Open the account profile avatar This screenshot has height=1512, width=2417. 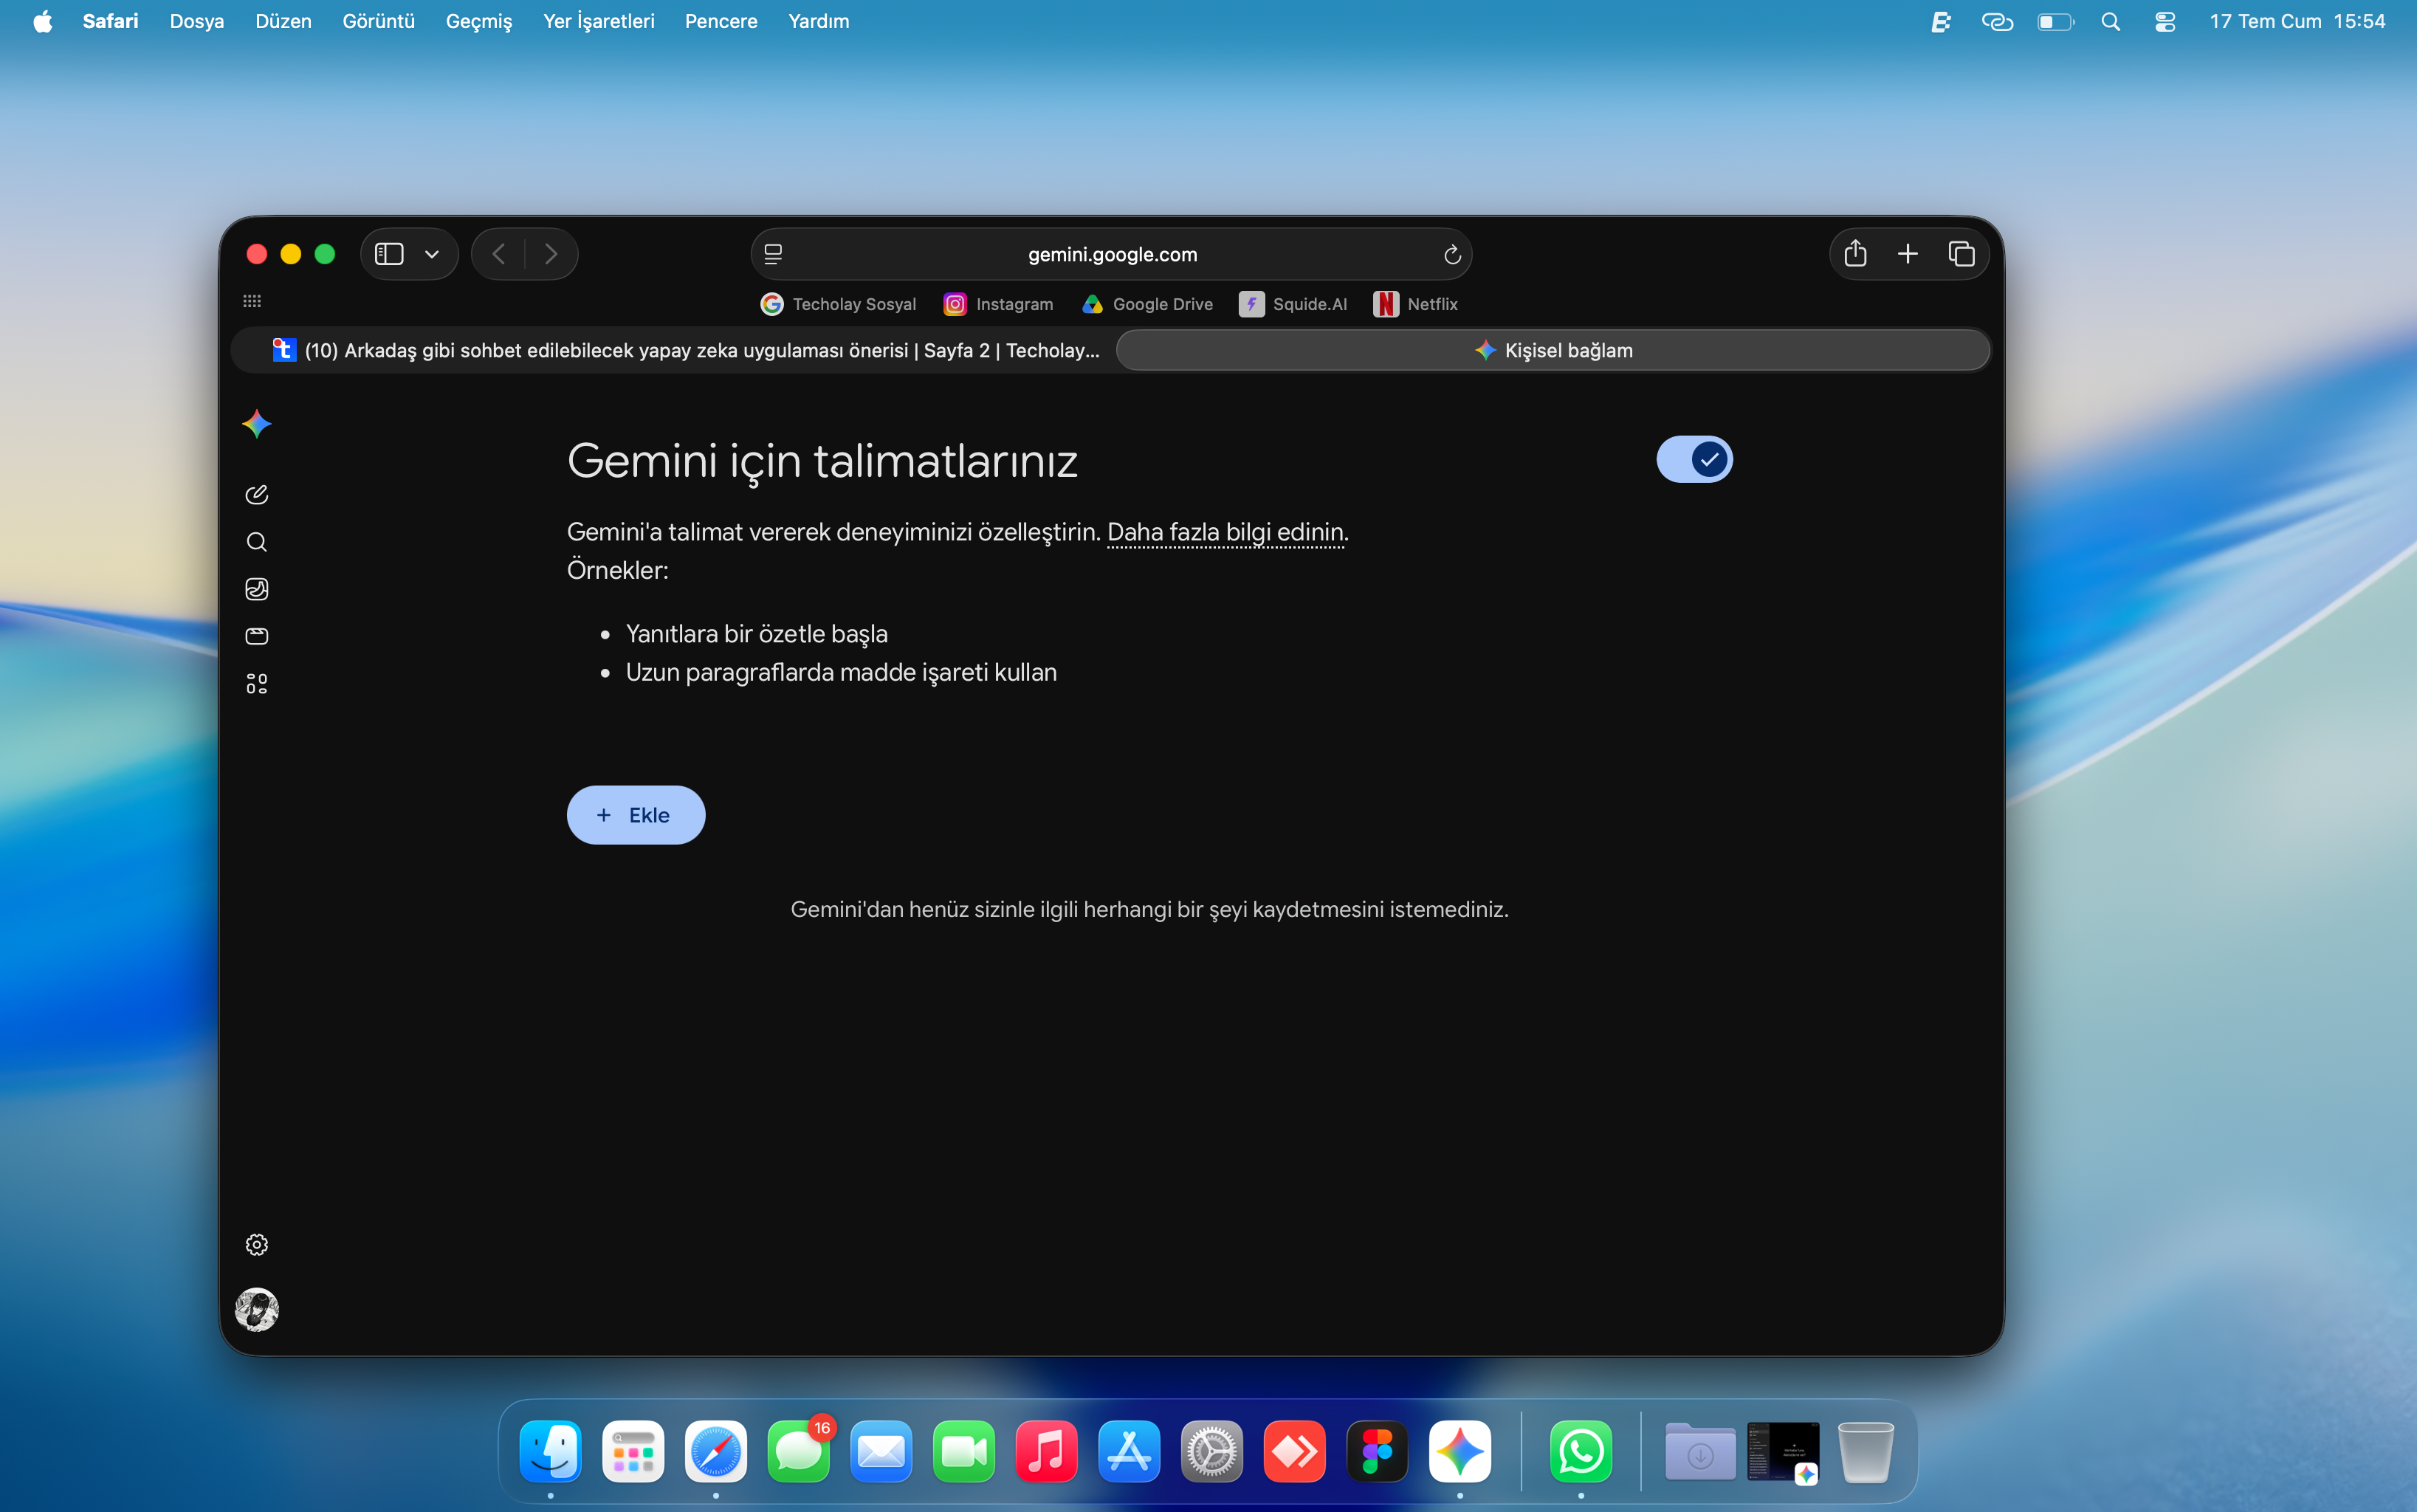tap(257, 1310)
